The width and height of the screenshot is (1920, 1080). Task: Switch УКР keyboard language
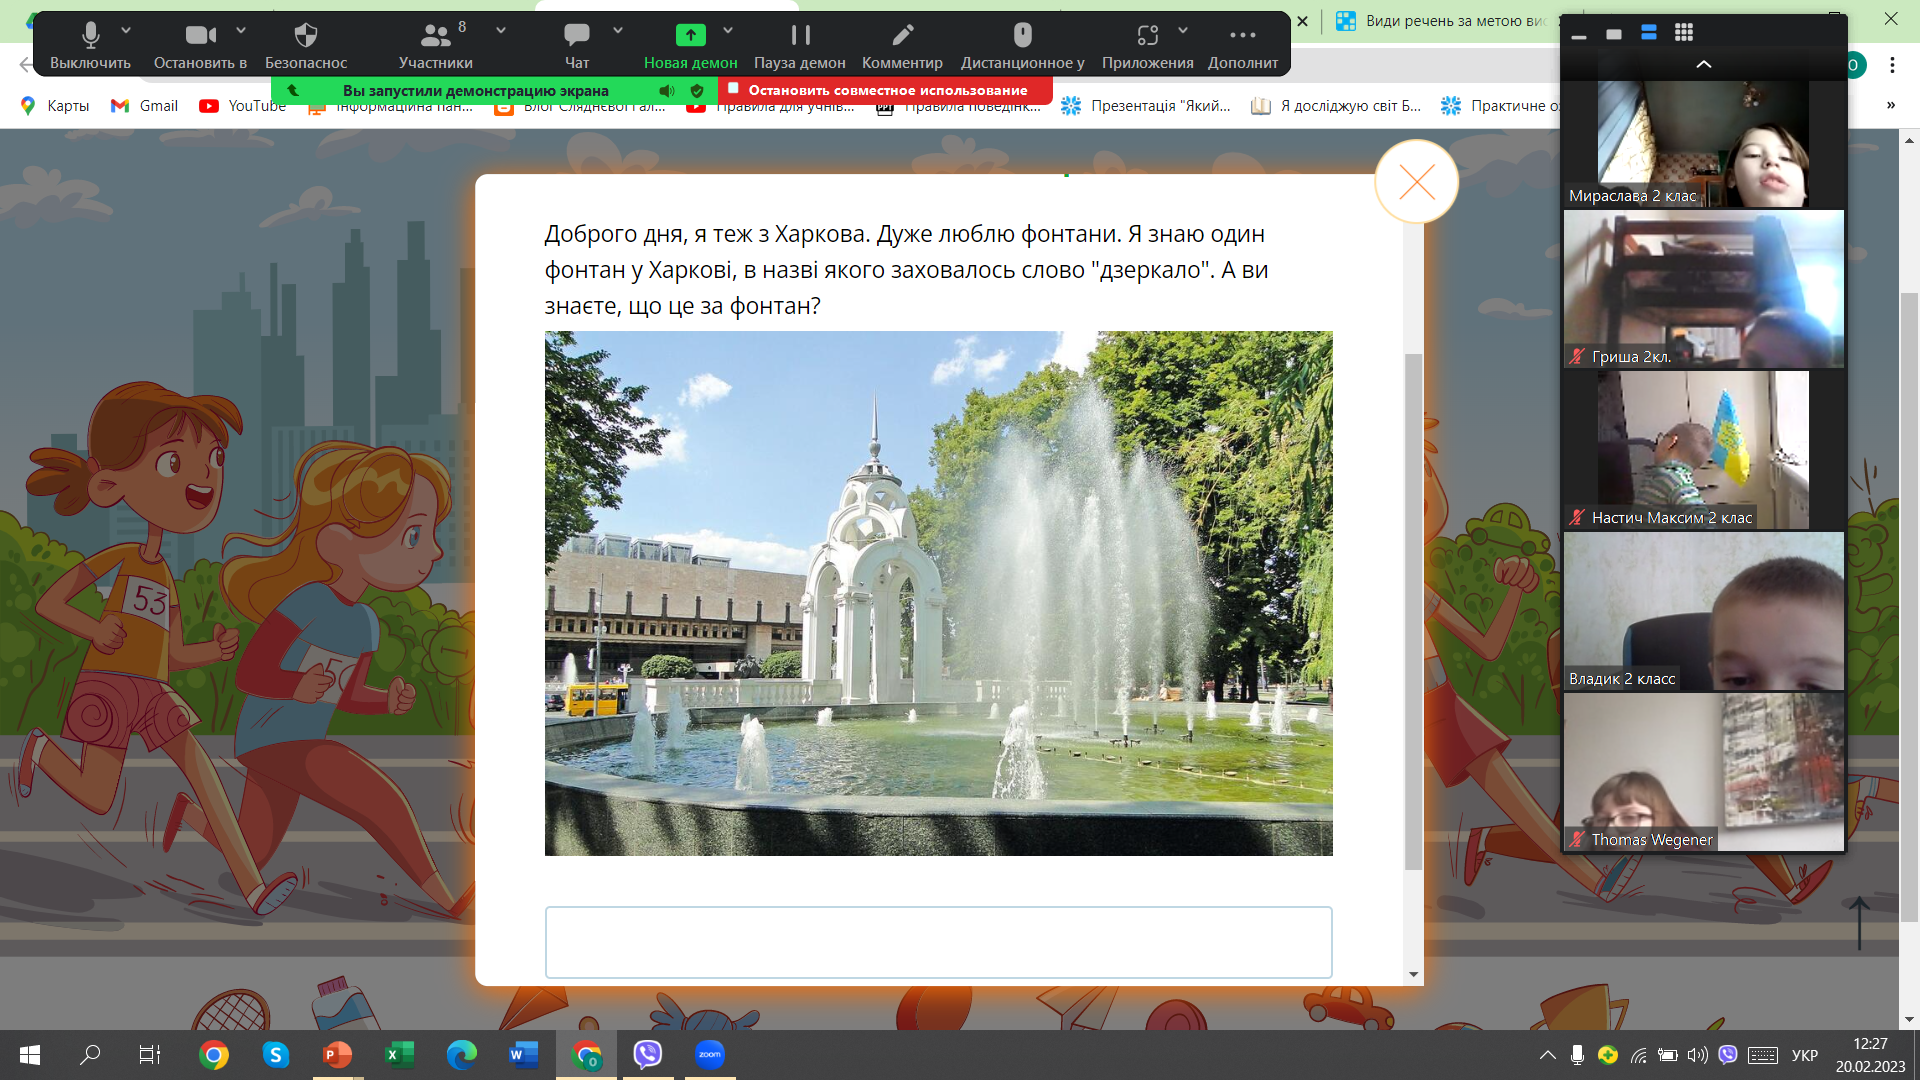pyautogui.click(x=1805, y=1055)
